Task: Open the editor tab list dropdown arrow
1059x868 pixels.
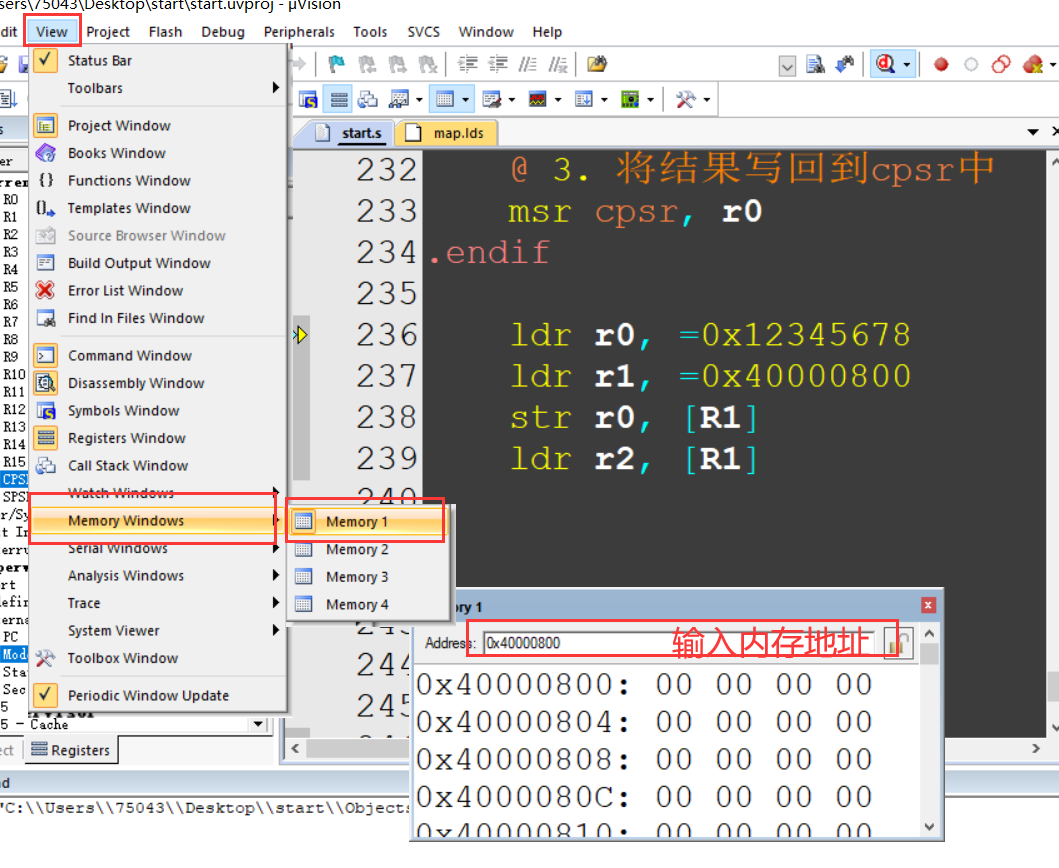Action: (x=1033, y=132)
